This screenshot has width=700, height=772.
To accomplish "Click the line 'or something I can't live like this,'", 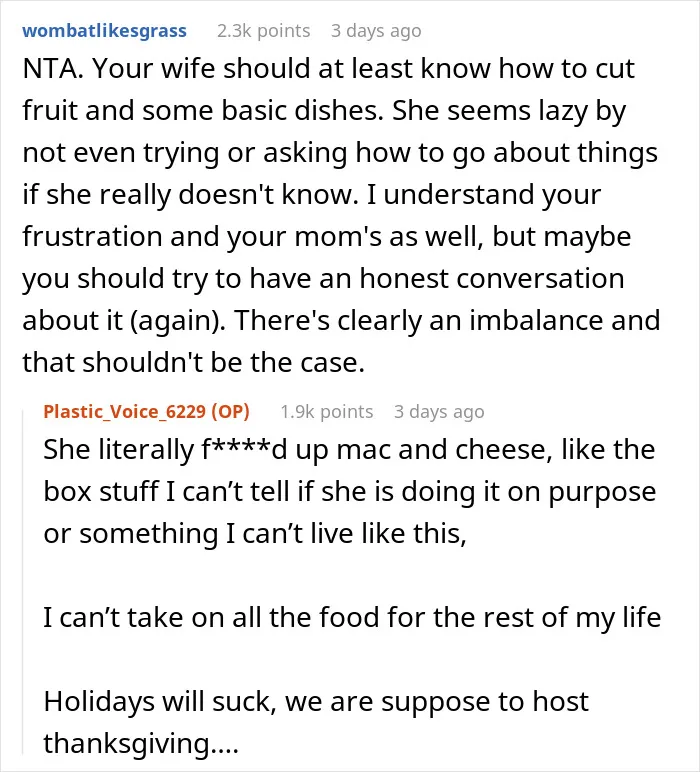I will click(255, 534).
